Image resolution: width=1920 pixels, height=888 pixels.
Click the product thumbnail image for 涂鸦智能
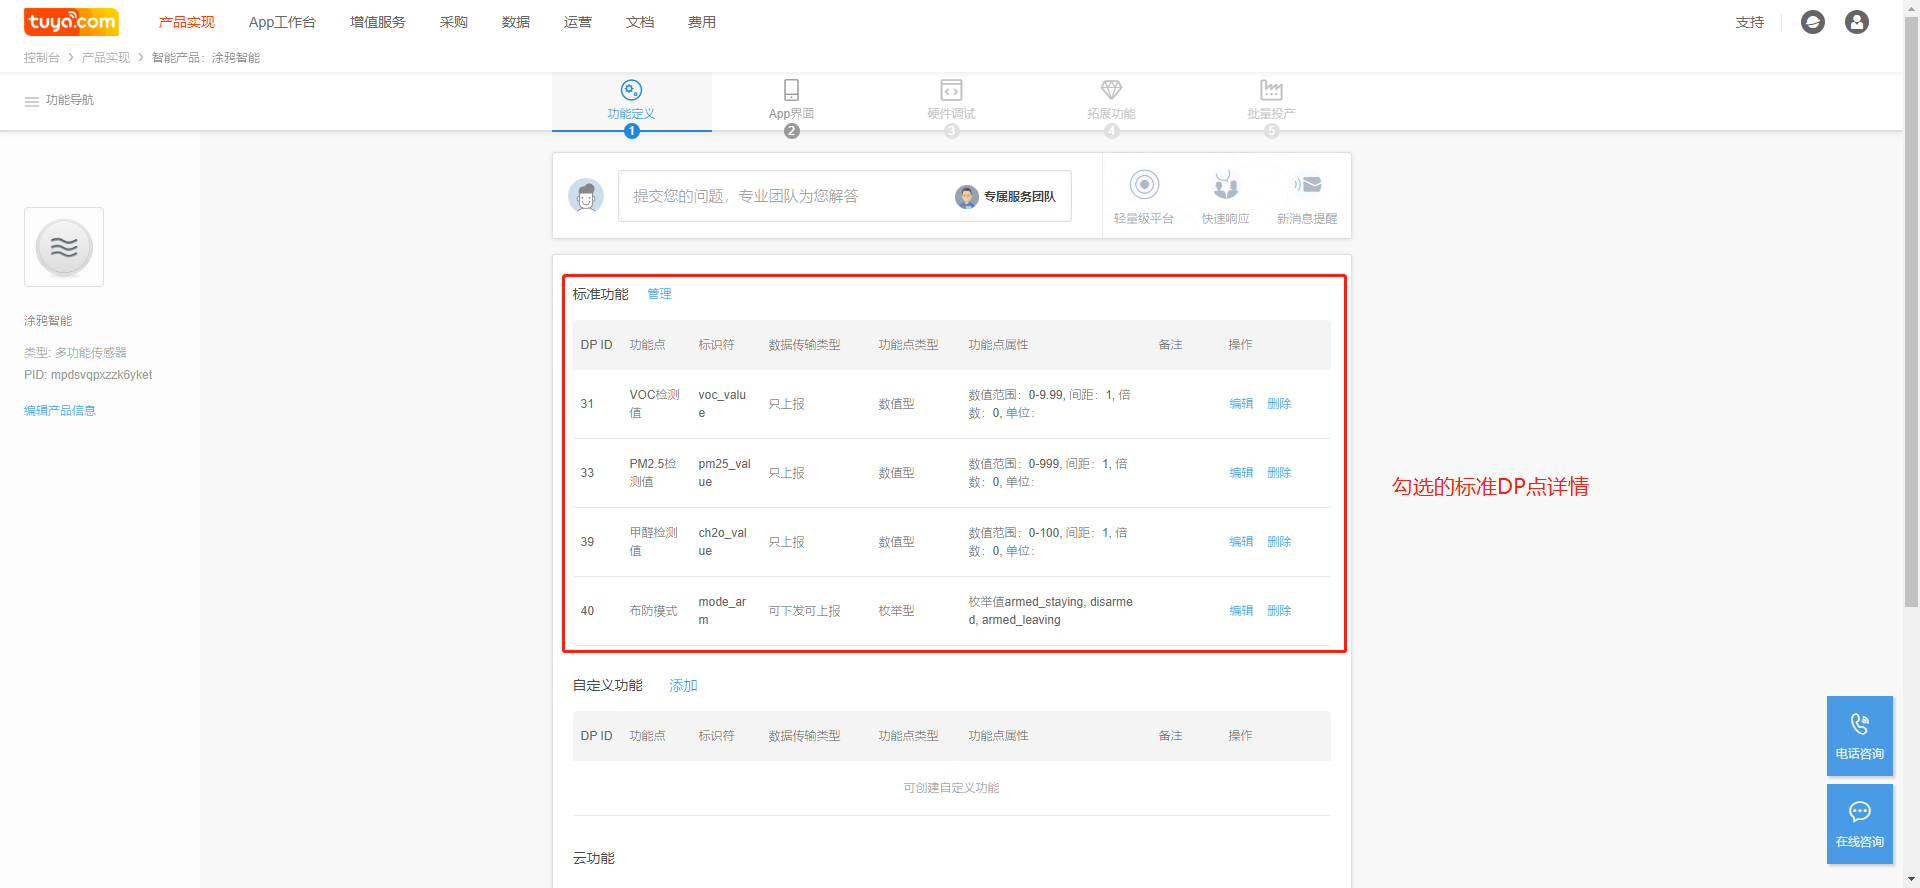[x=64, y=247]
